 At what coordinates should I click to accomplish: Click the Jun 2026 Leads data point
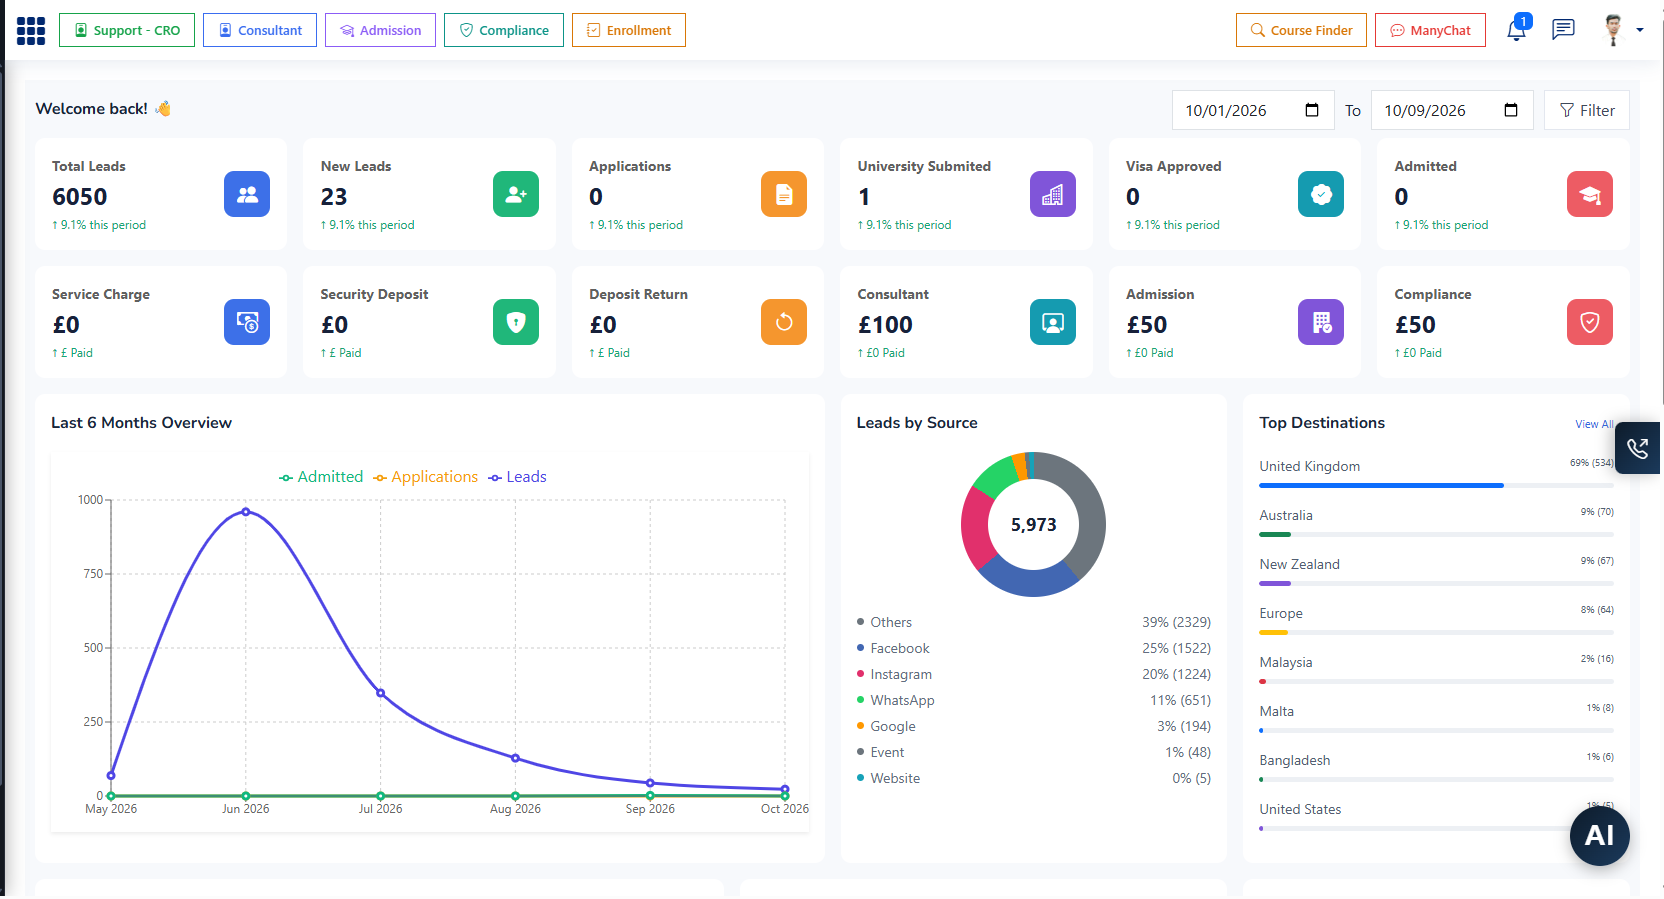pyautogui.click(x=246, y=512)
